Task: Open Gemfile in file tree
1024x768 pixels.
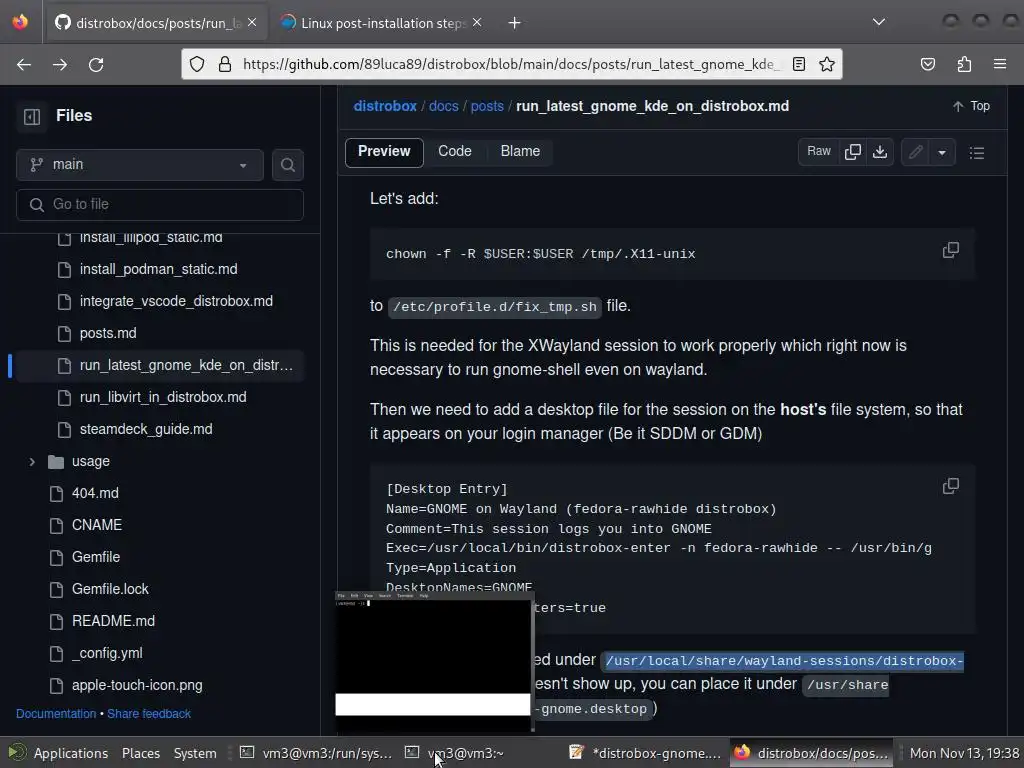Action: [95, 557]
